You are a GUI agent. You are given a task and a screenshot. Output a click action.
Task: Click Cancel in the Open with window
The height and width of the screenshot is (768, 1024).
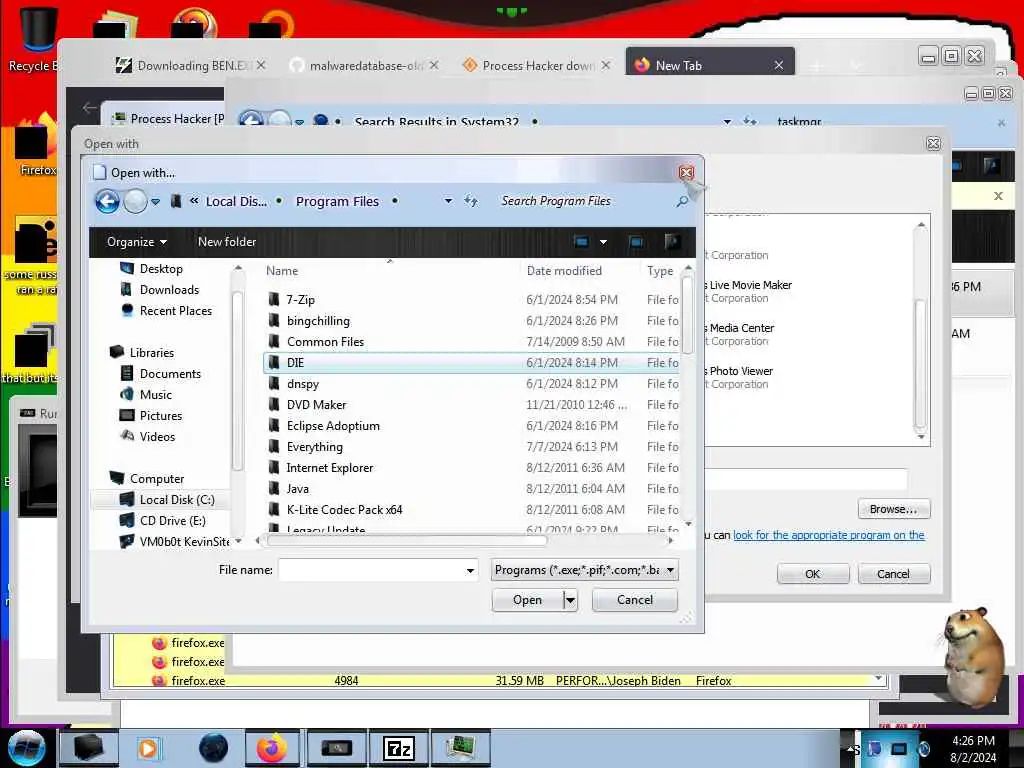coord(893,573)
